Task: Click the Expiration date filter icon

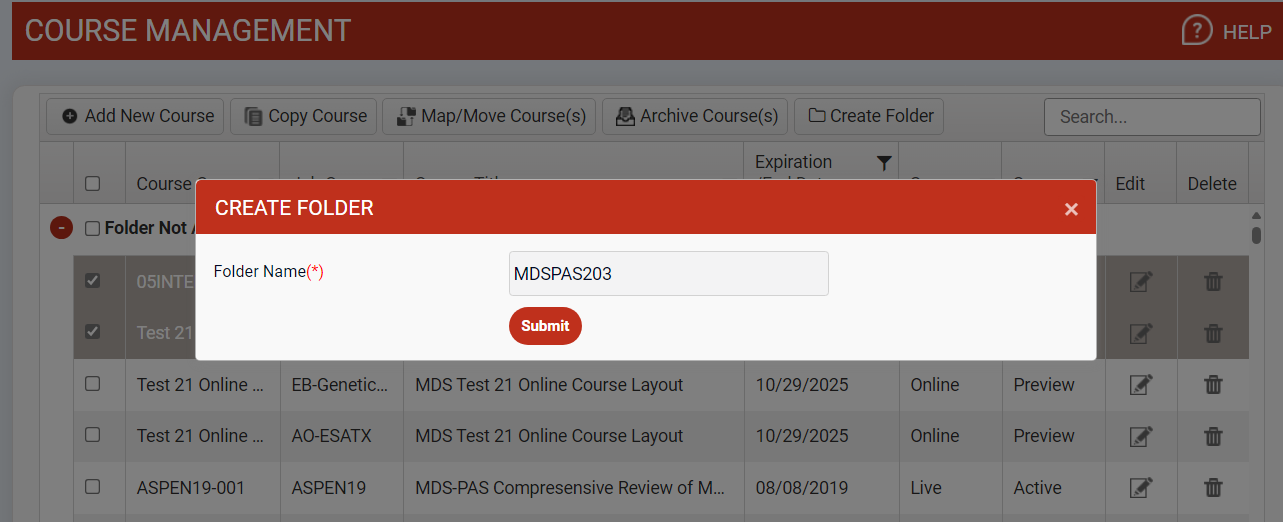Action: click(883, 163)
